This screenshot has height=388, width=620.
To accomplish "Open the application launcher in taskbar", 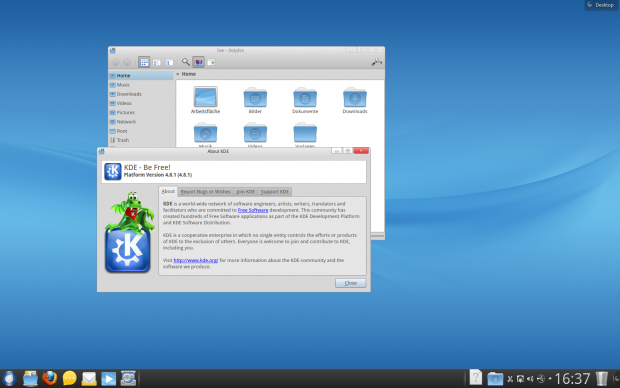I will pyautogui.click(x=9, y=379).
